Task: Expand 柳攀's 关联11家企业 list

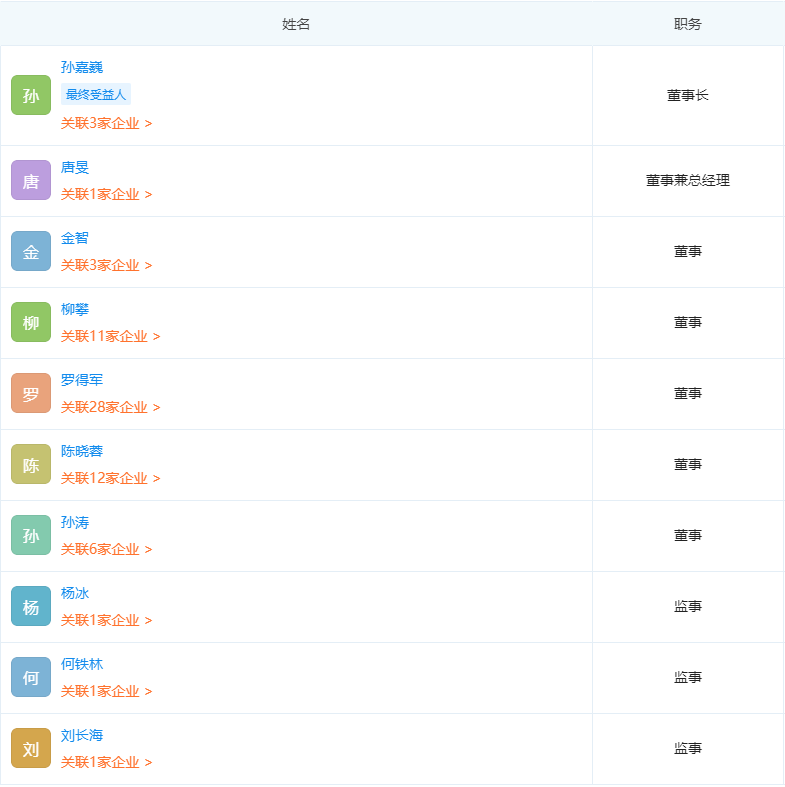Action: (110, 336)
